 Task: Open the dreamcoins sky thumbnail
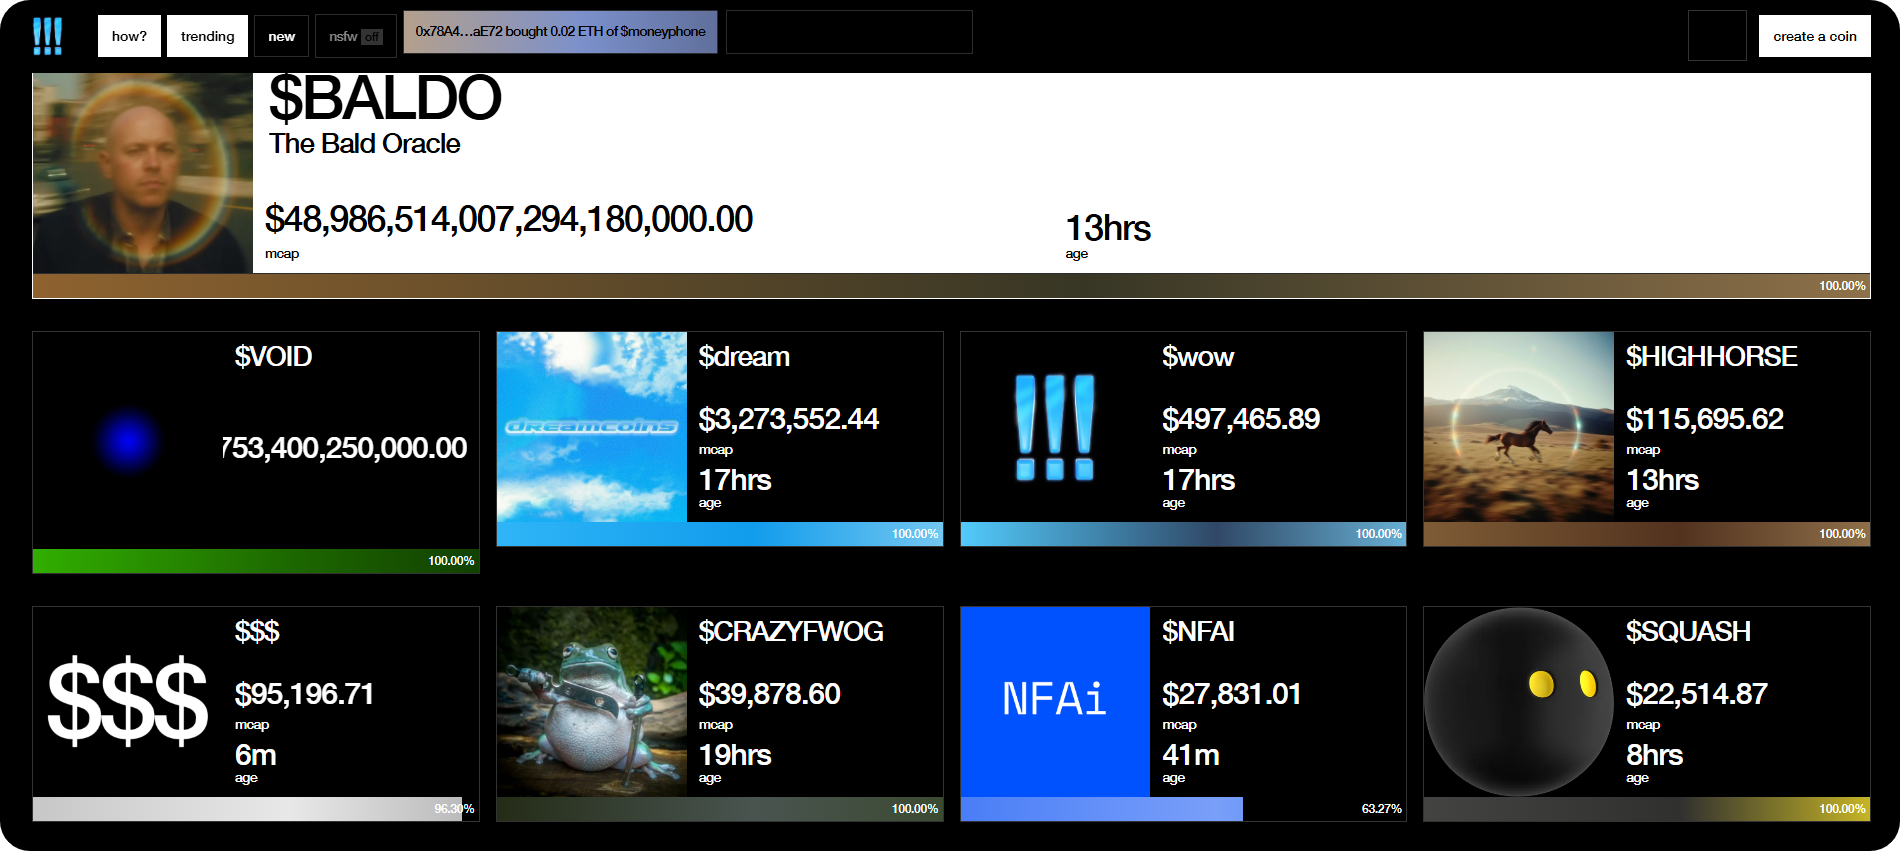pos(591,427)
